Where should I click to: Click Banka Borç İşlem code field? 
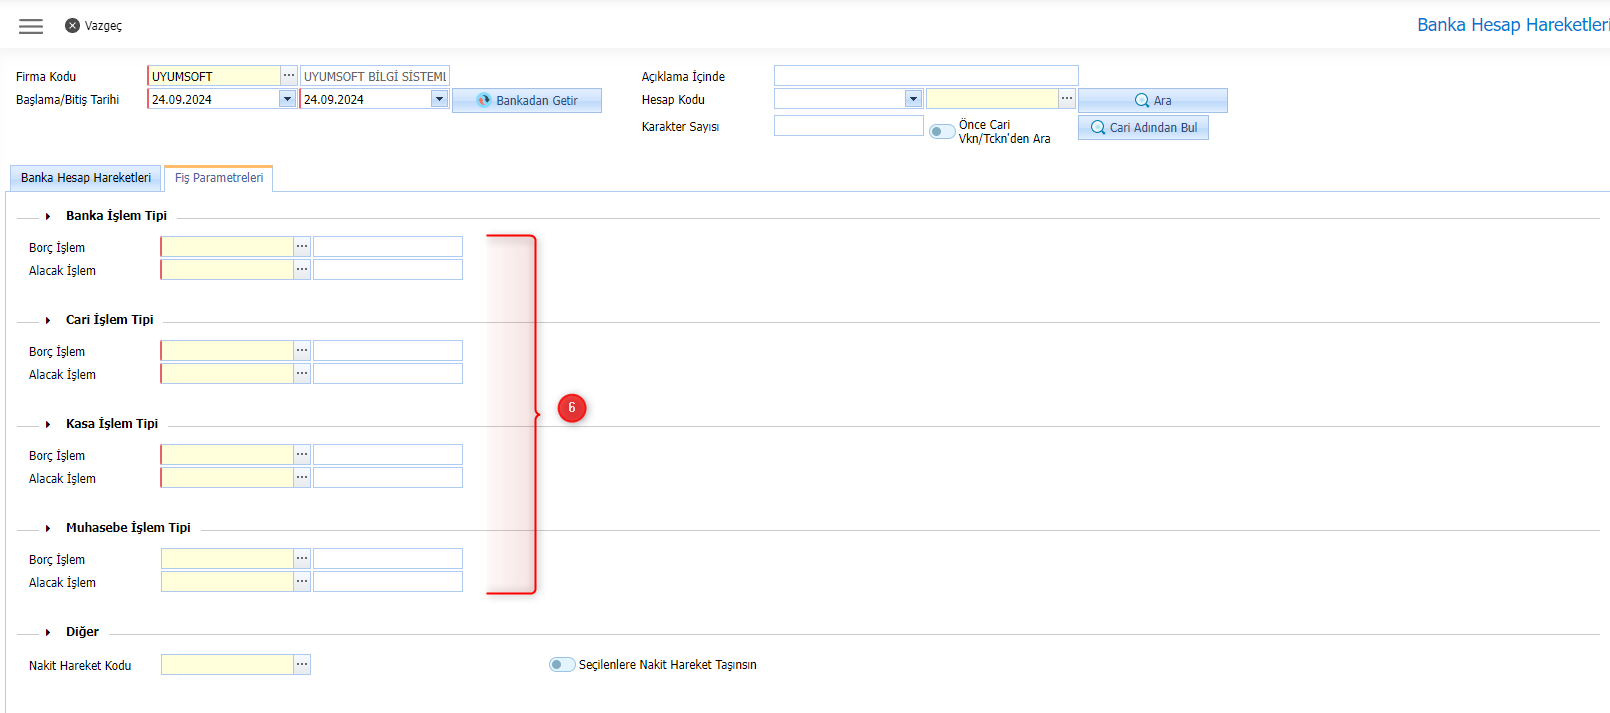227,247
